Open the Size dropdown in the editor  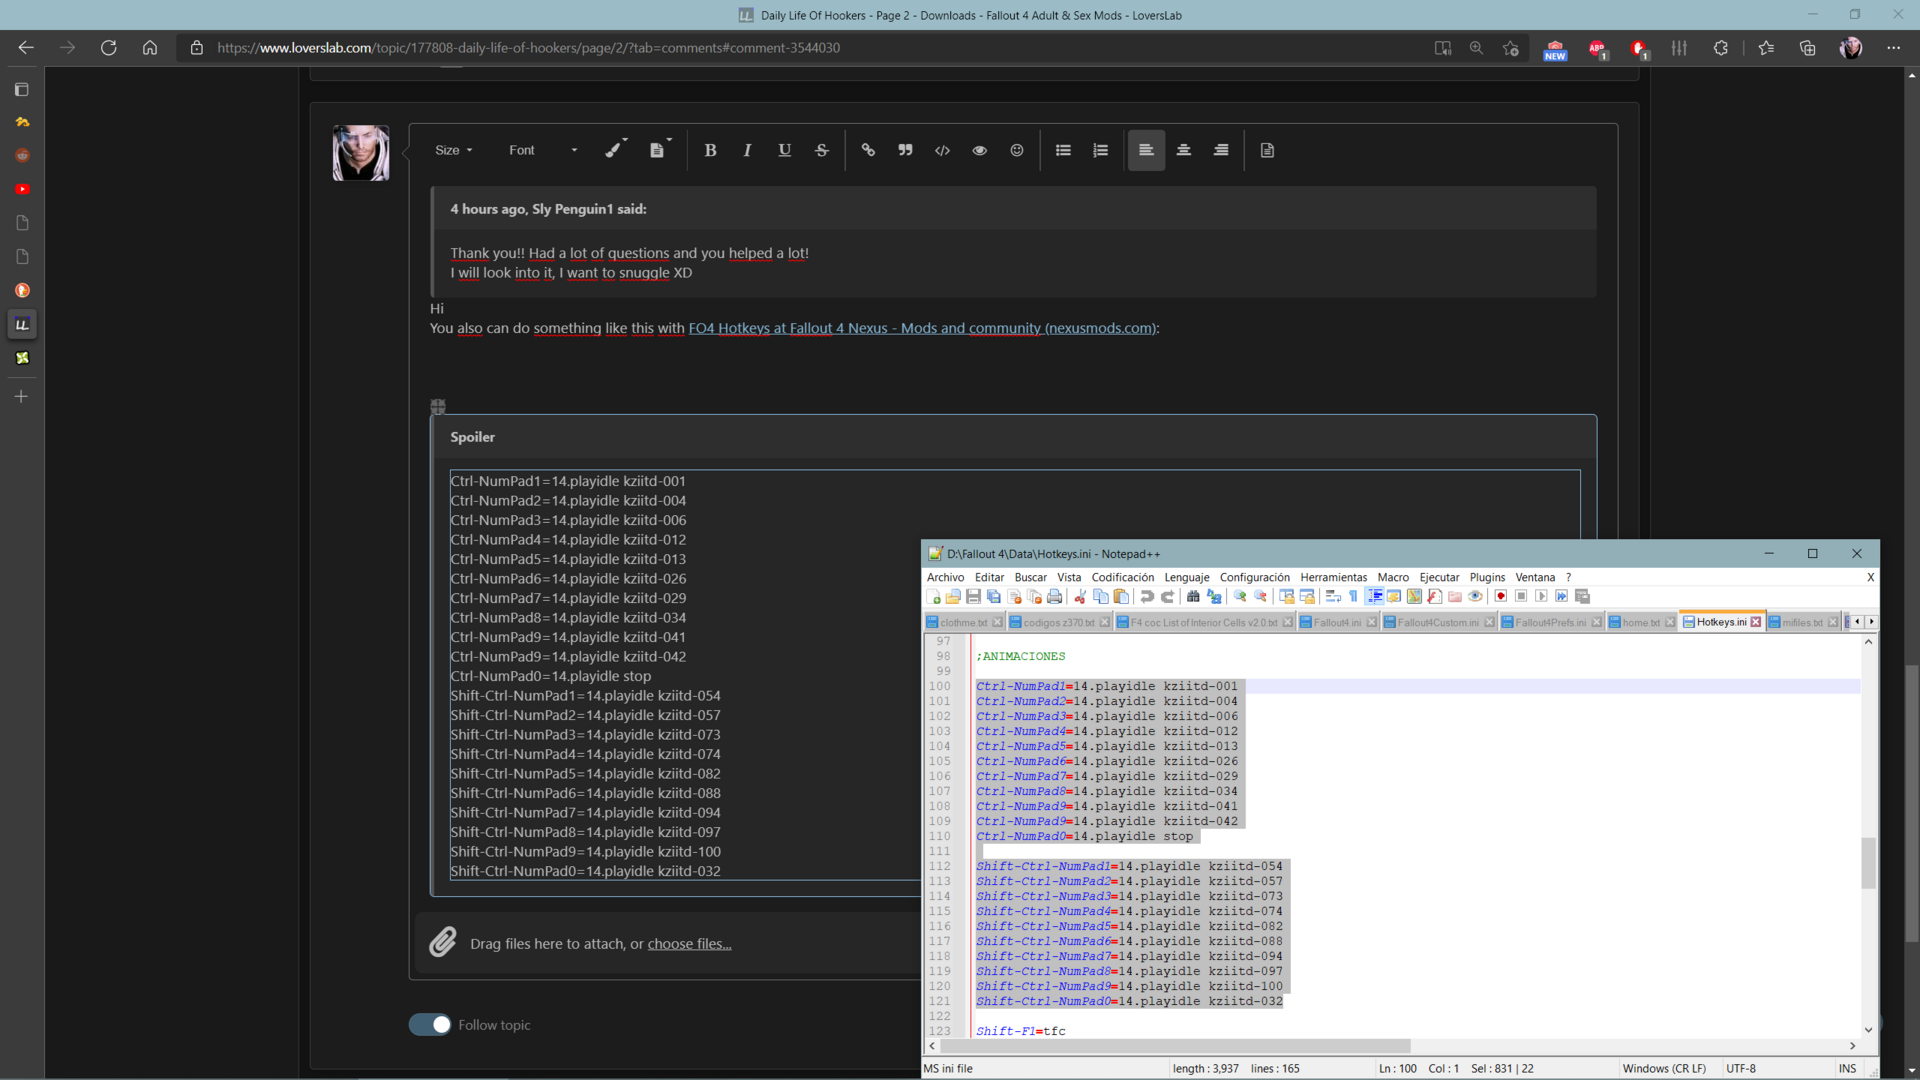point(454,150)
